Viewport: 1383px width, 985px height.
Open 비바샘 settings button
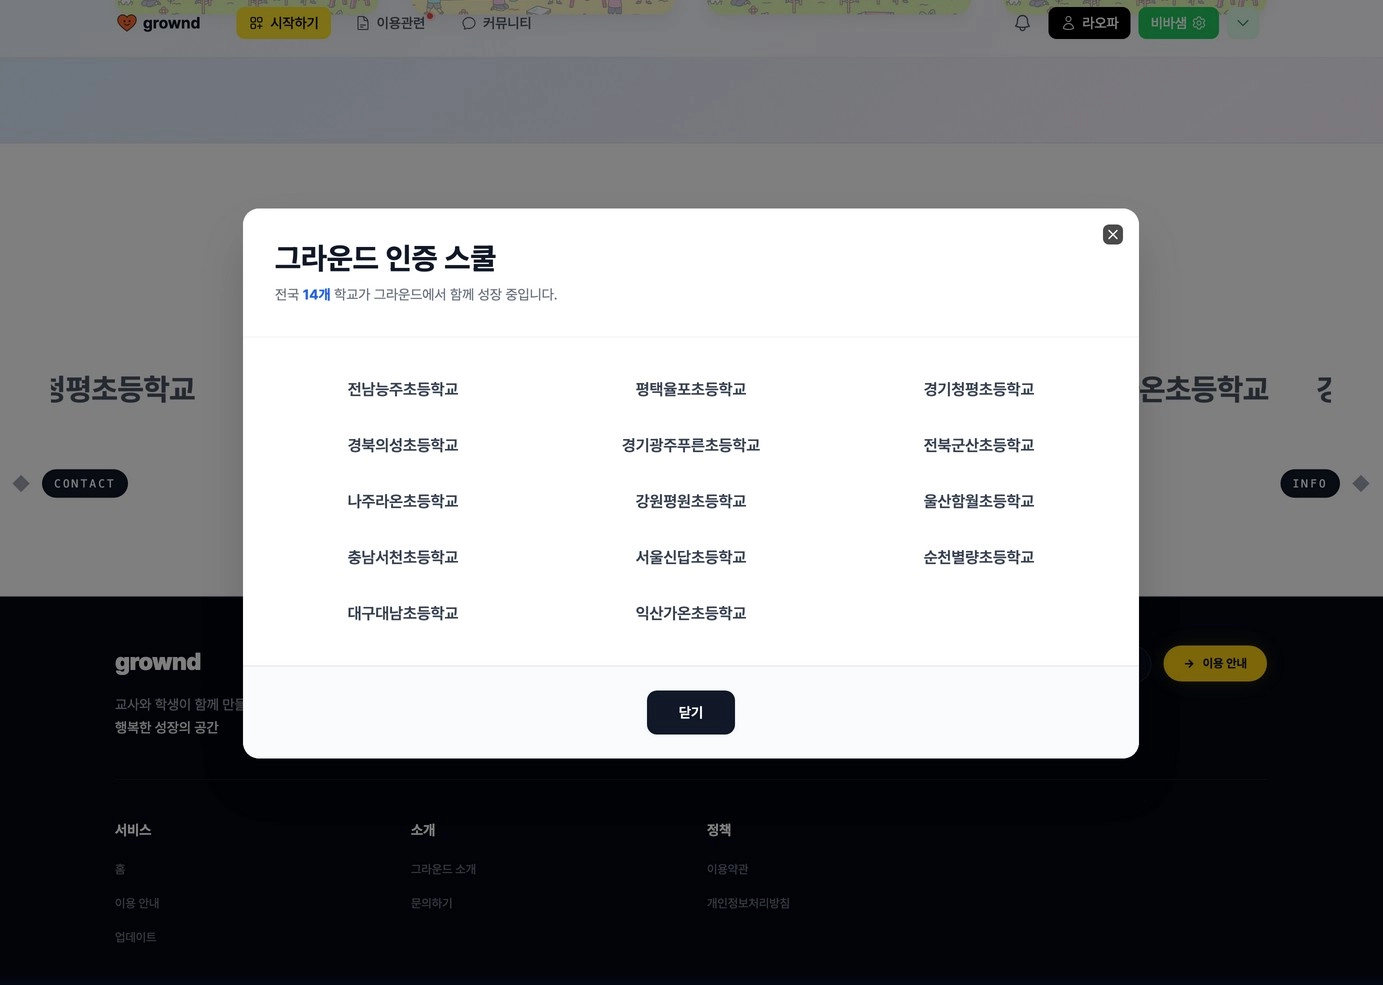[1178, 23]
